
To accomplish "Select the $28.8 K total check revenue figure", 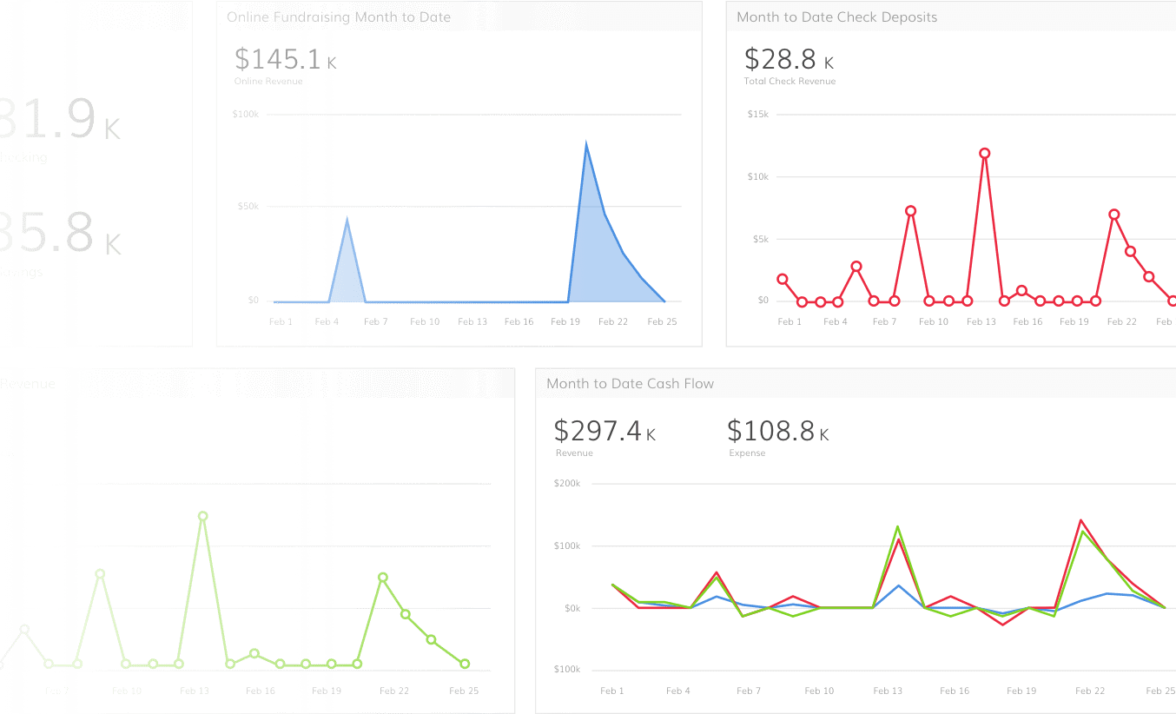I will pyautogui.click(x=788, y=60).
